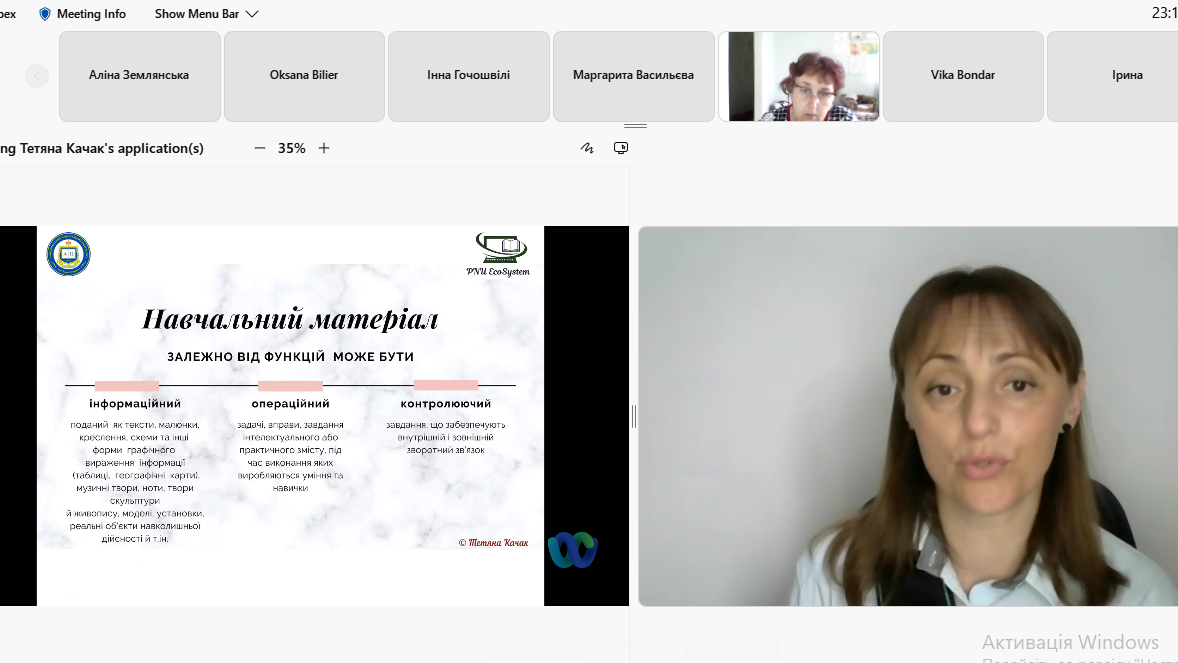This screenshot has height=663, width=1178.
Task: Open the annotate tool icon
Action: 587,148
